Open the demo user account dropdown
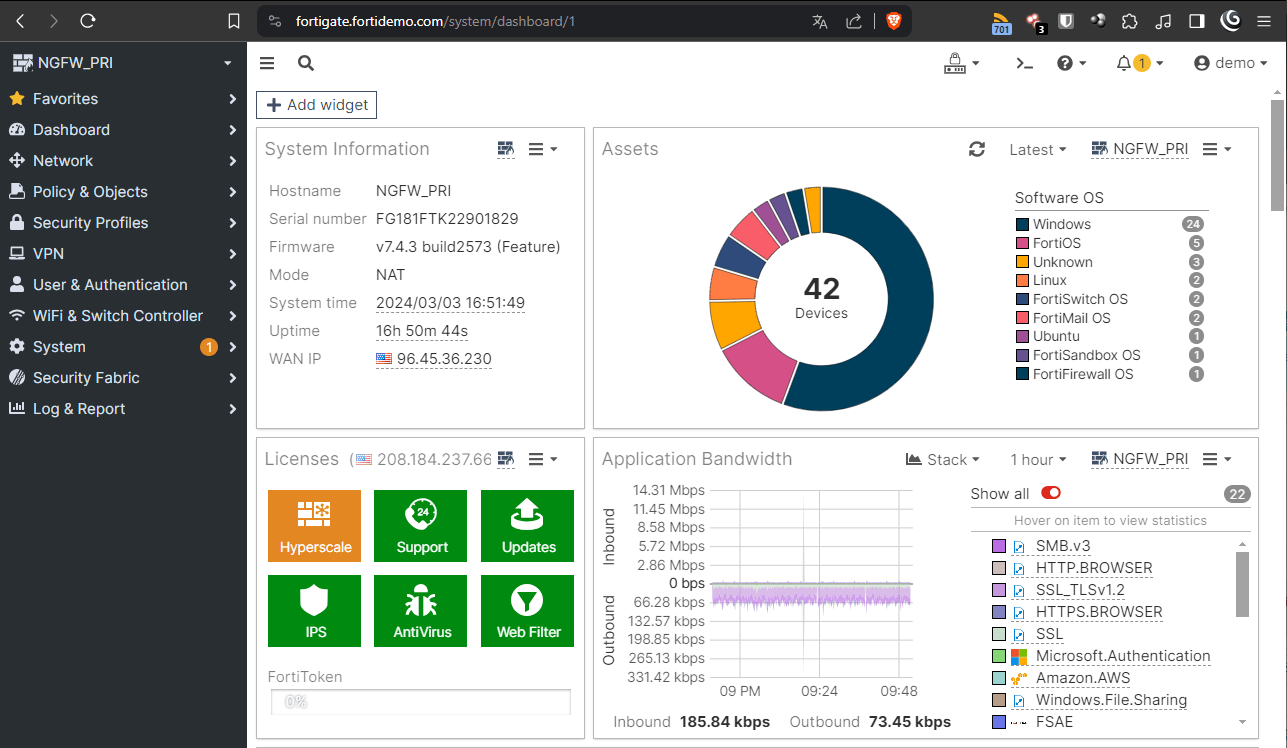1287x748 pixels. [x=1231, y=63]
